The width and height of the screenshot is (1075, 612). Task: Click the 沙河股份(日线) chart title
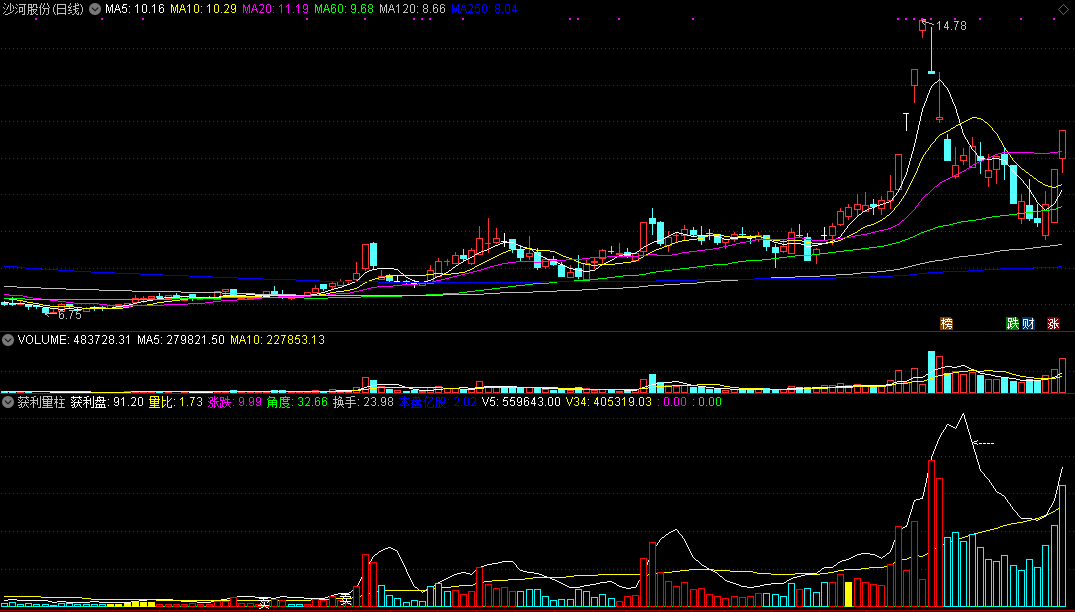(x=44, y=10)
